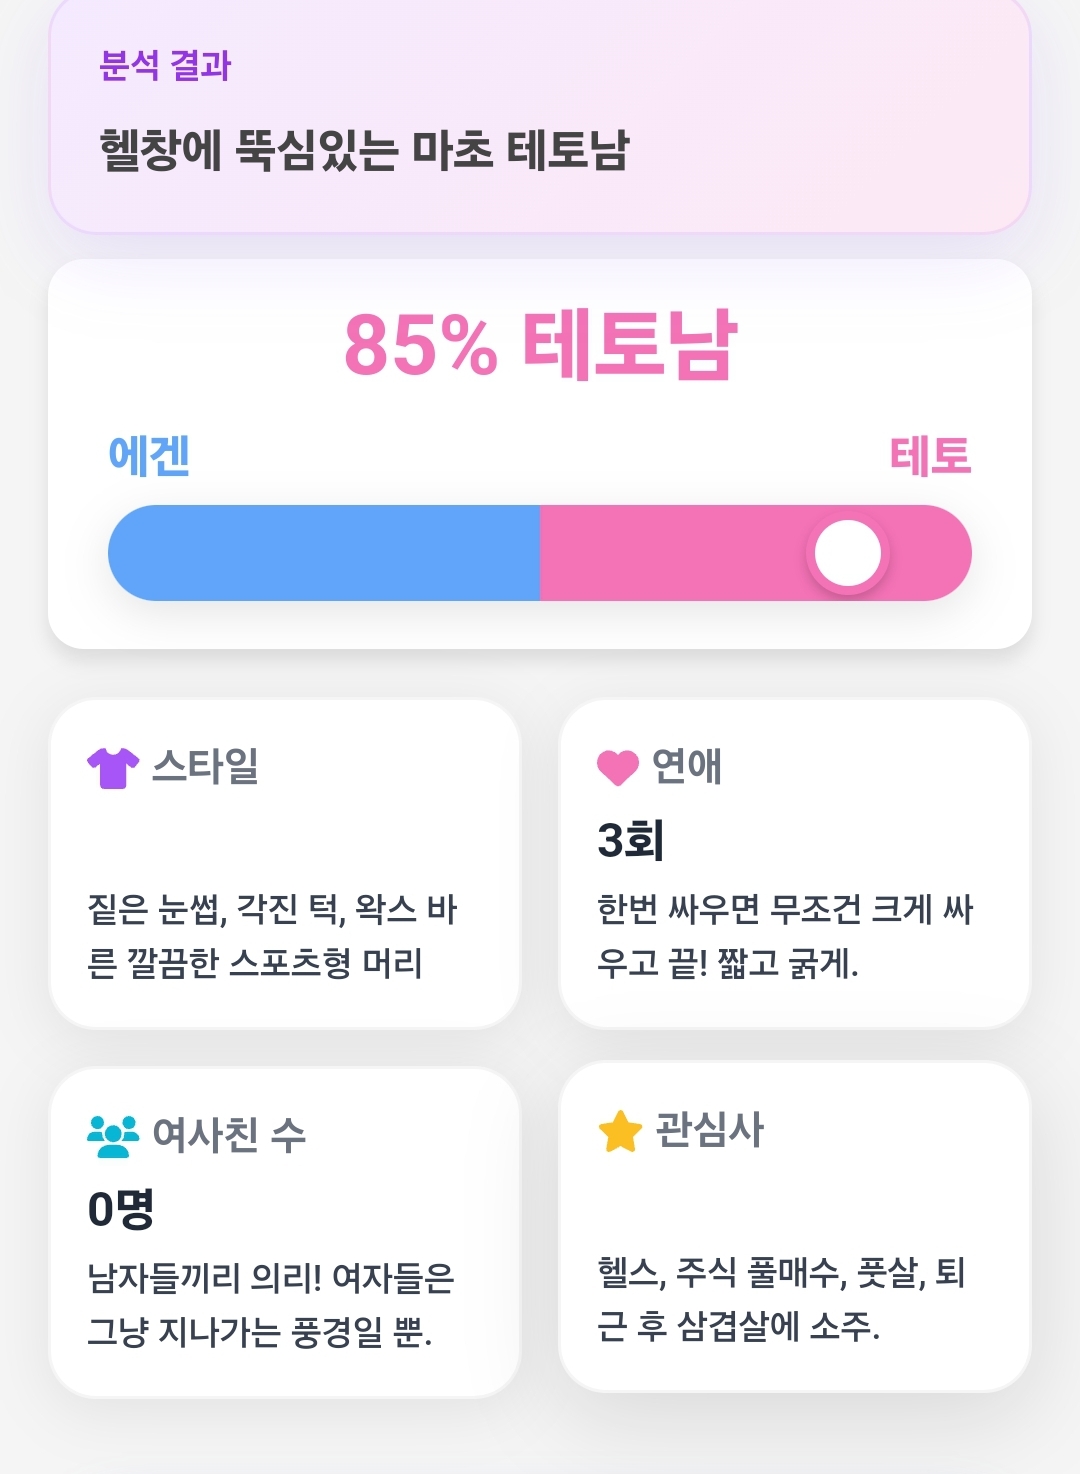
Task: Open the 연애 card
Action: (795, 864)
